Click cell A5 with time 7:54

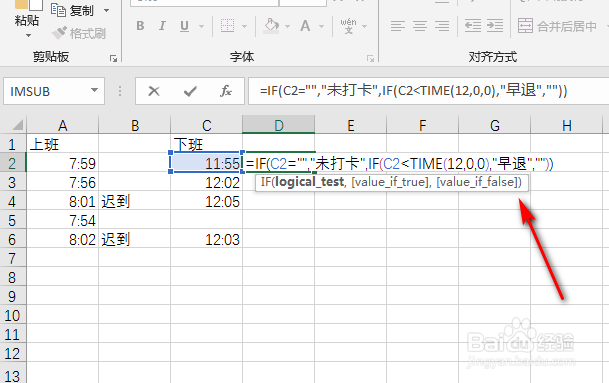click(63, 221)
